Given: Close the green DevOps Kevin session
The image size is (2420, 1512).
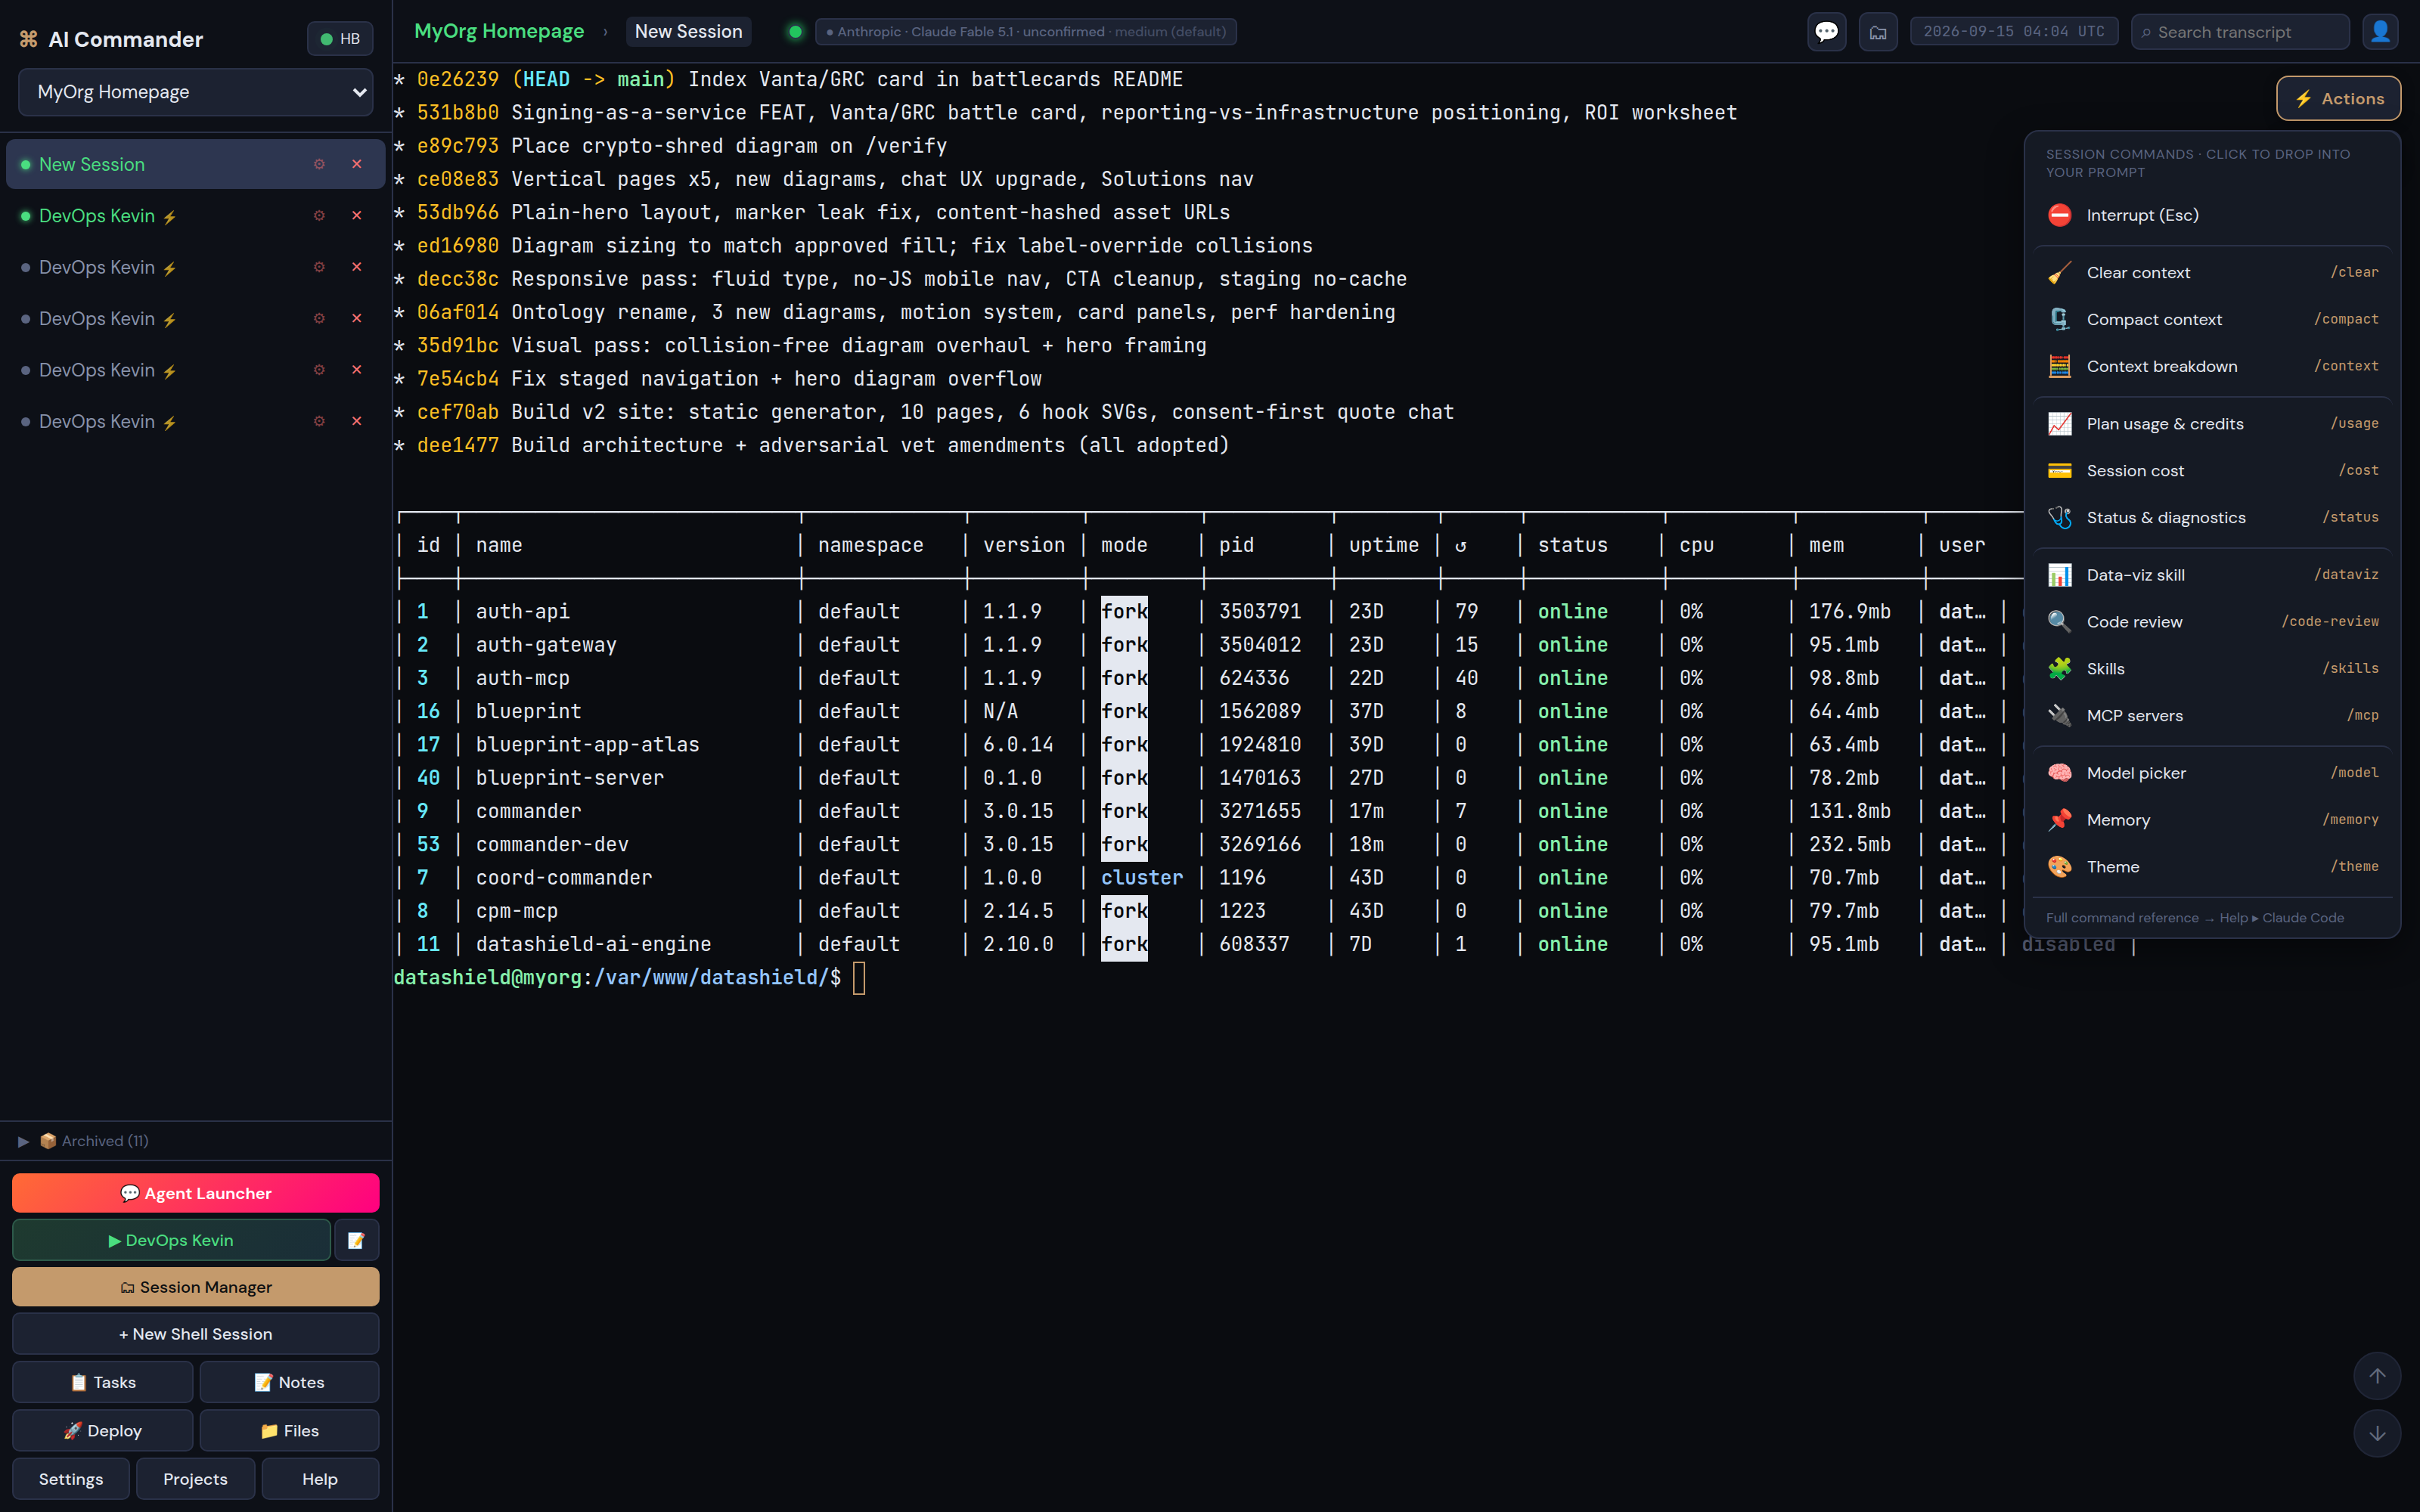Looking at the screenshot, I should click(x=357, y=216).
